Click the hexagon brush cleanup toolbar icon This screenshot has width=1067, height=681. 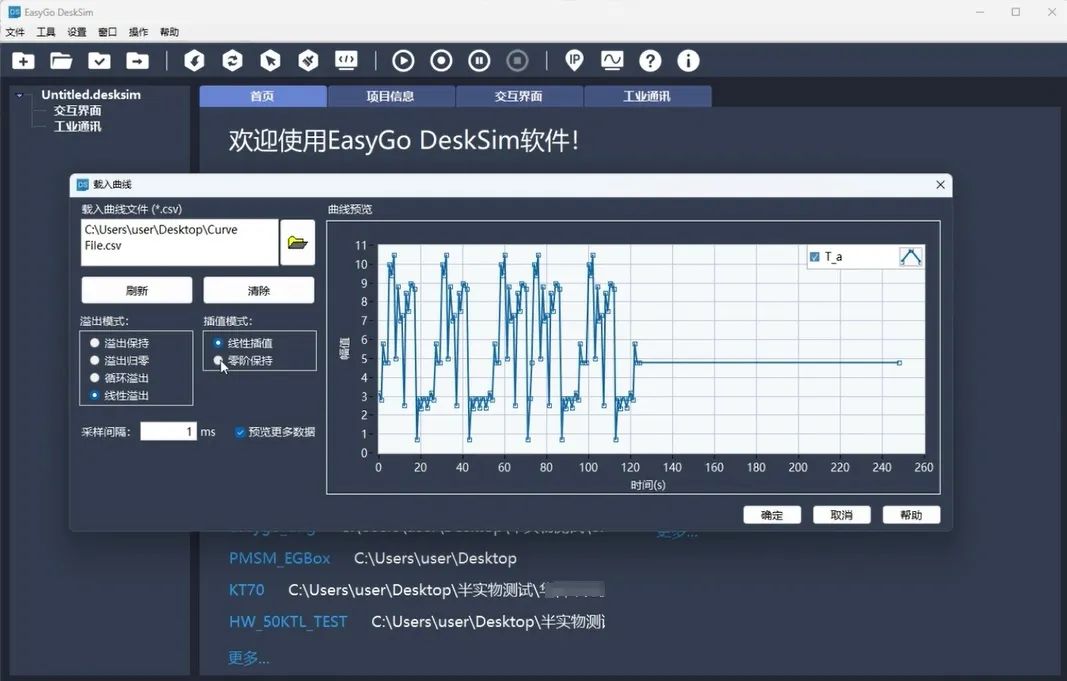click(x=308, y=61)
